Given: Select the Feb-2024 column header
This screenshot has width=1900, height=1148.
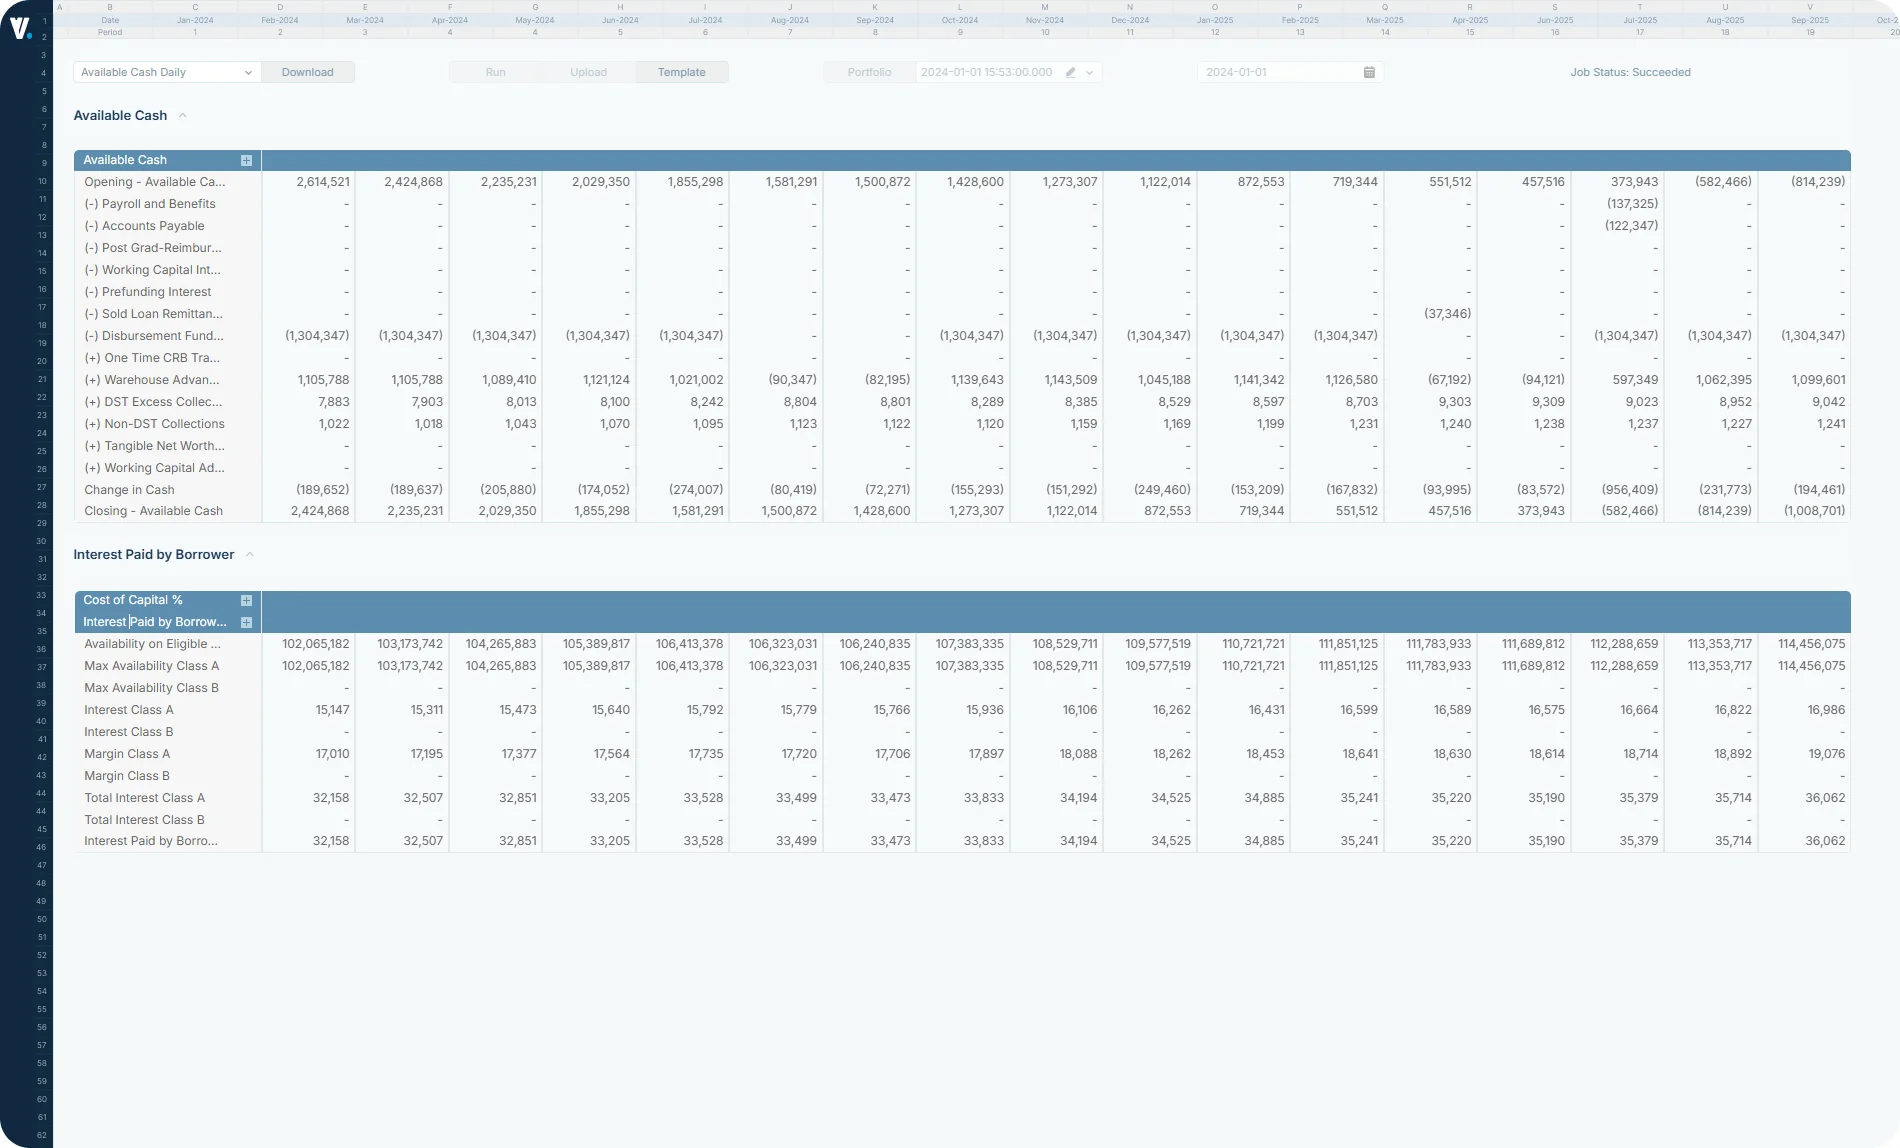Looking at the screenshot, I should [280, 19].
